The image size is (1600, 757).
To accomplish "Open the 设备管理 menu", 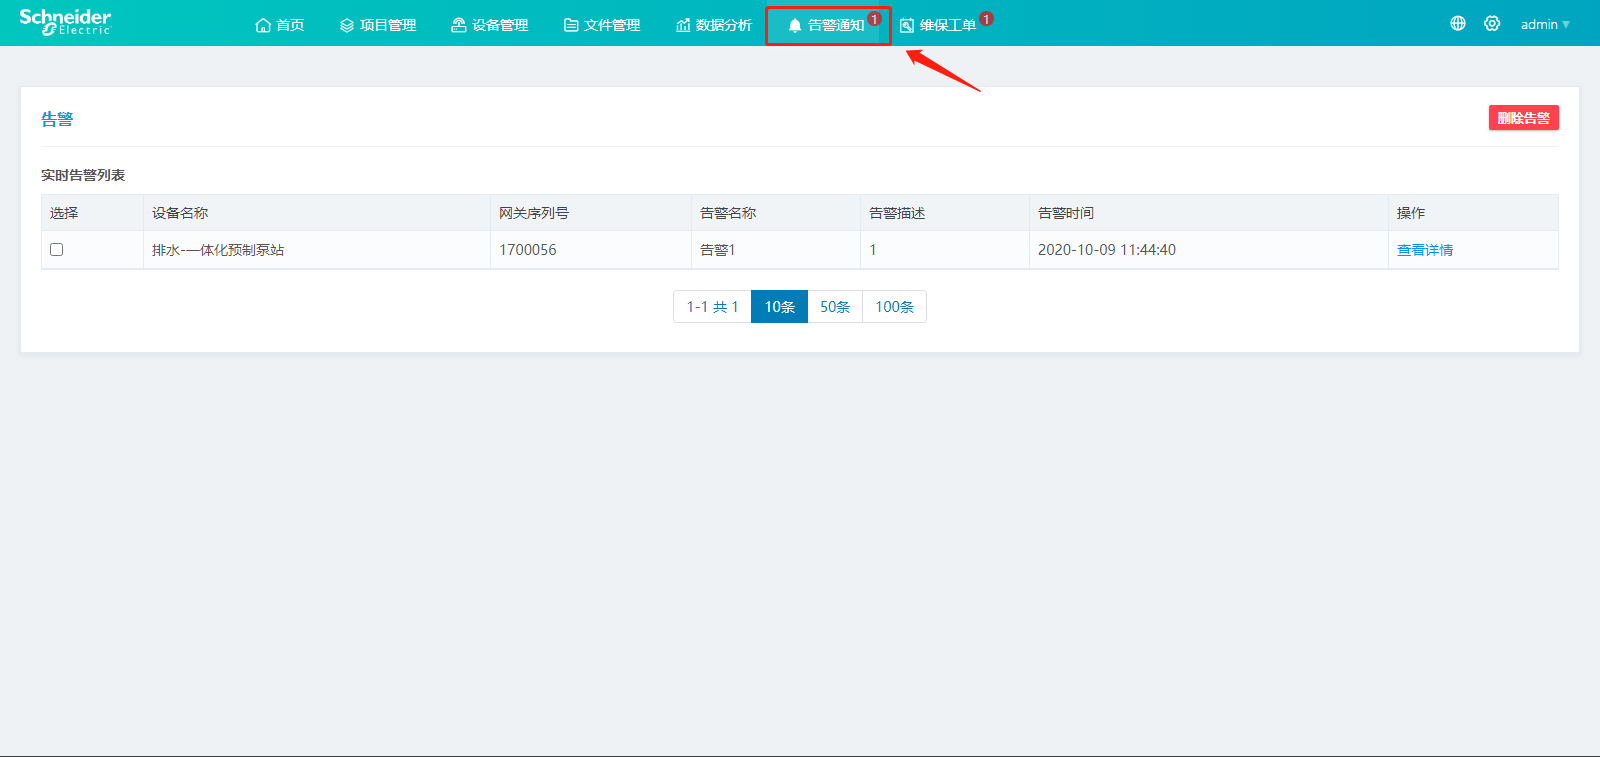I will [490, 25].
